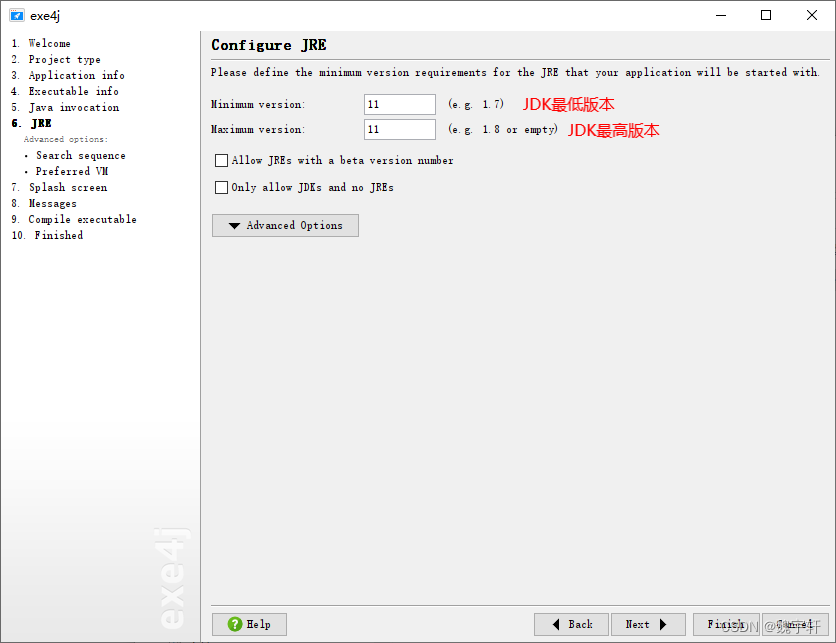Click the Minimum version input field
The height and width of the screenshot is (643, 836).
(x=399, y=104)
